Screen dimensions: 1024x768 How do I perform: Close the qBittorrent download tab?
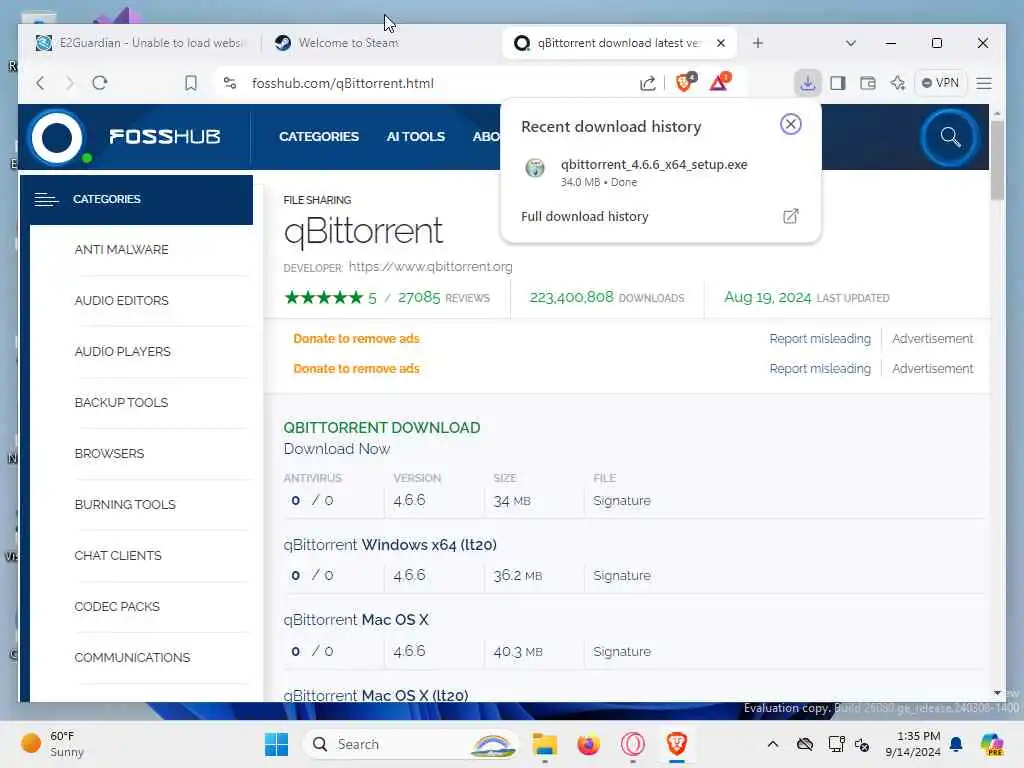point(720,43)
